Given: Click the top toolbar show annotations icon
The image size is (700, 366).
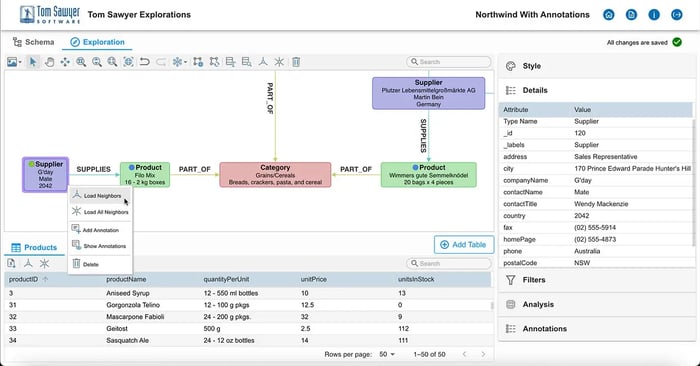Looking at the screenshot, I should [246, 62].
